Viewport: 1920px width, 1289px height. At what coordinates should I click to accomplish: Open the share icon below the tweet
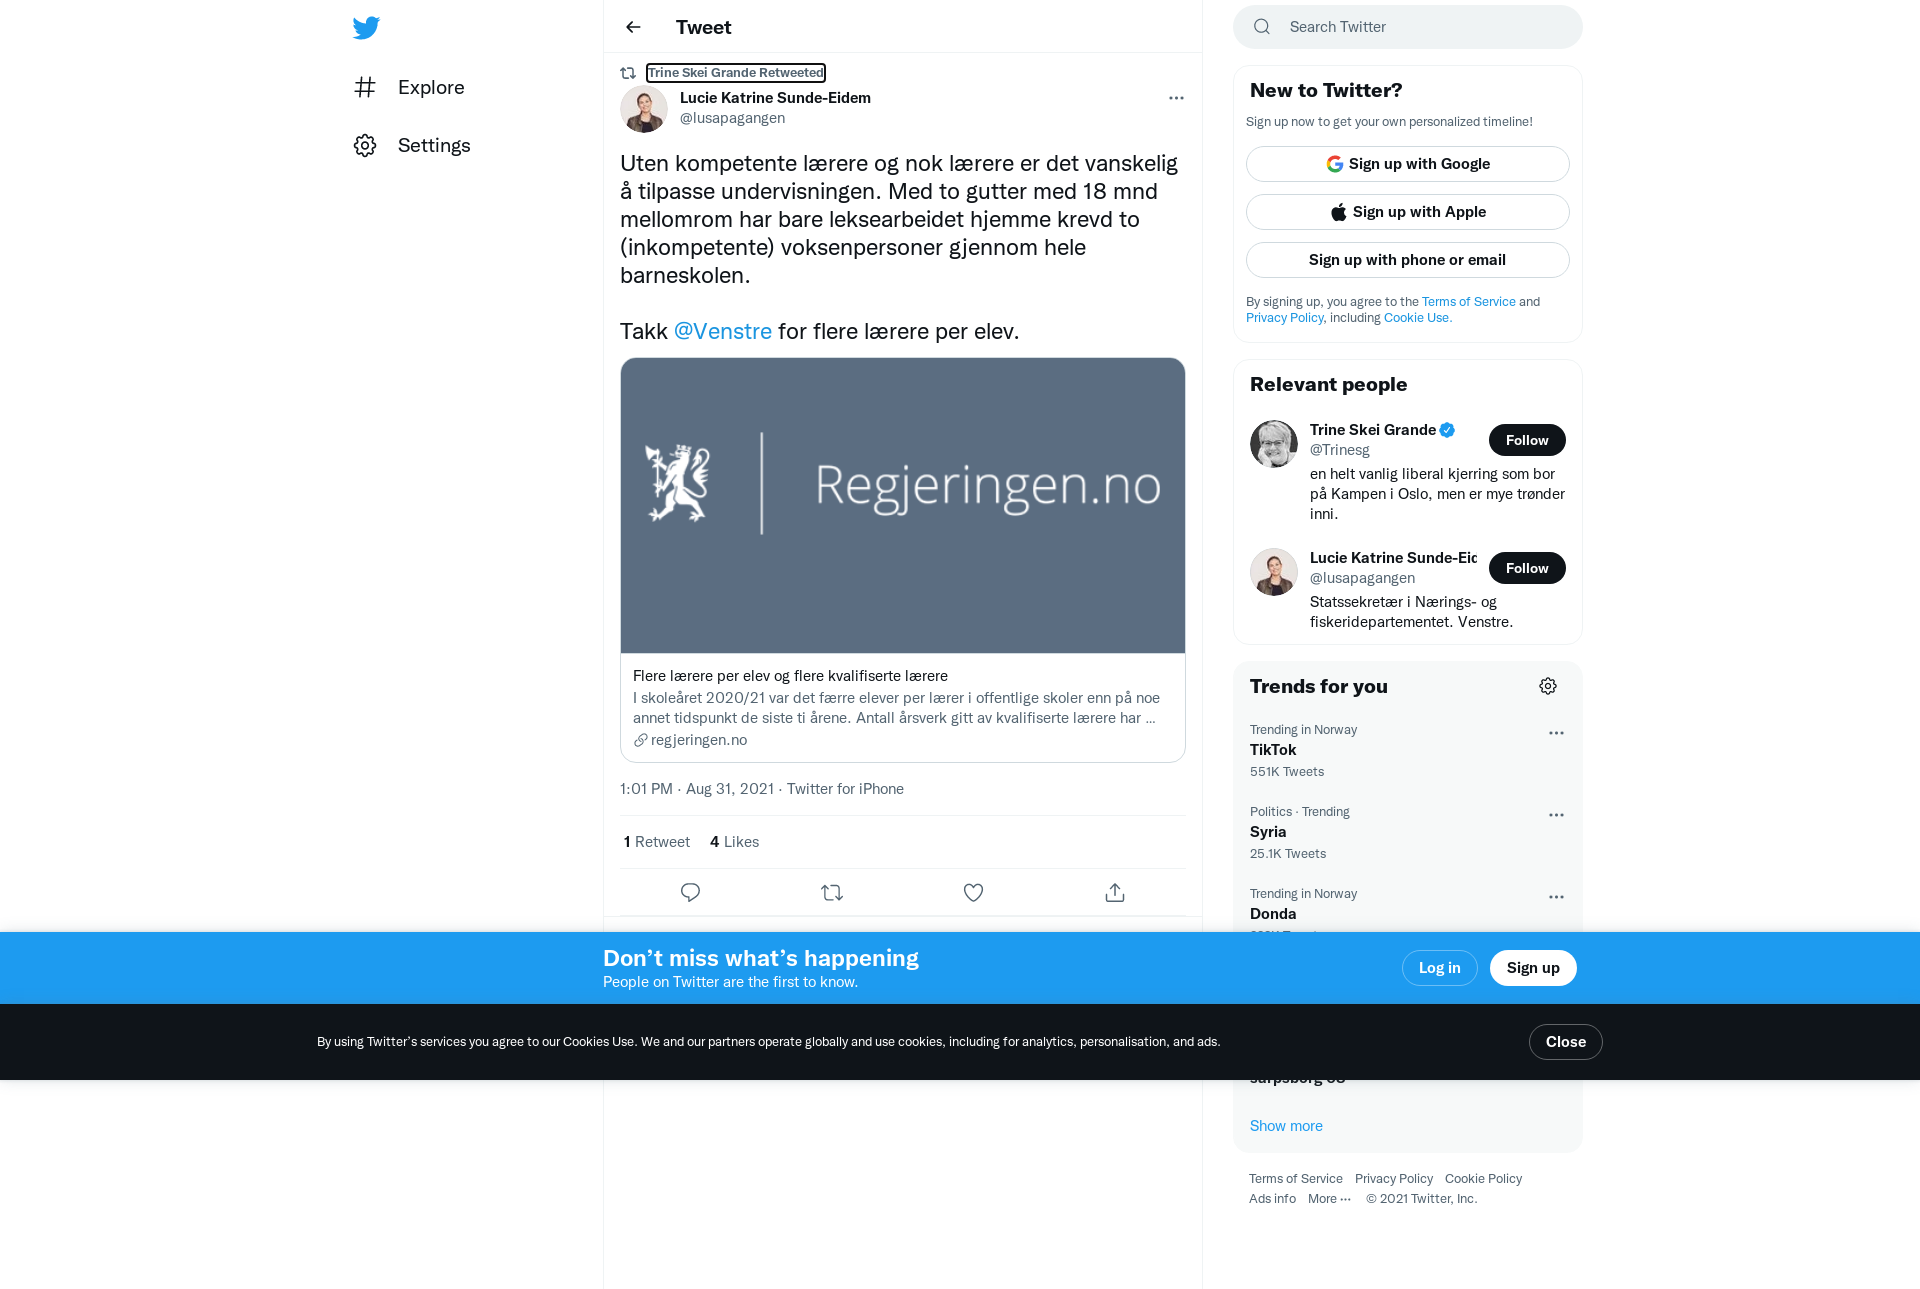(1115, 892)
